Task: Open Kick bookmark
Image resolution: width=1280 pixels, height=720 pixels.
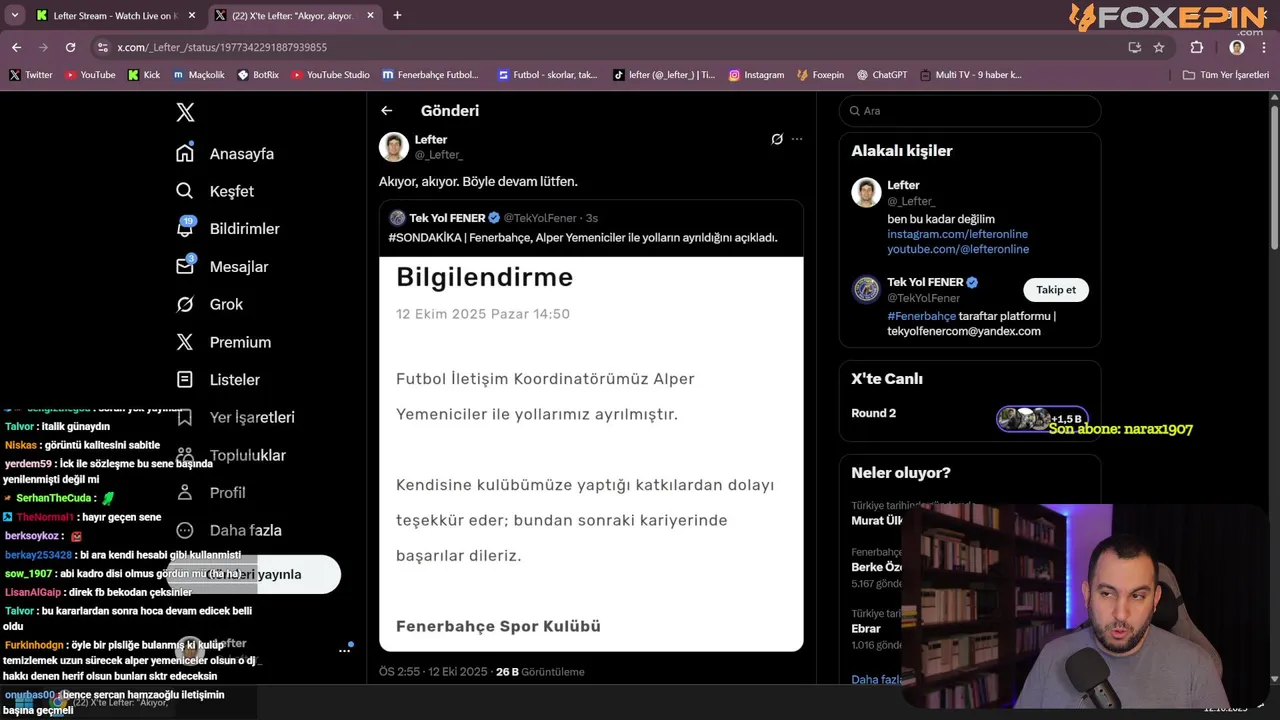Action: pyautogui.click(x=144, y=75)
